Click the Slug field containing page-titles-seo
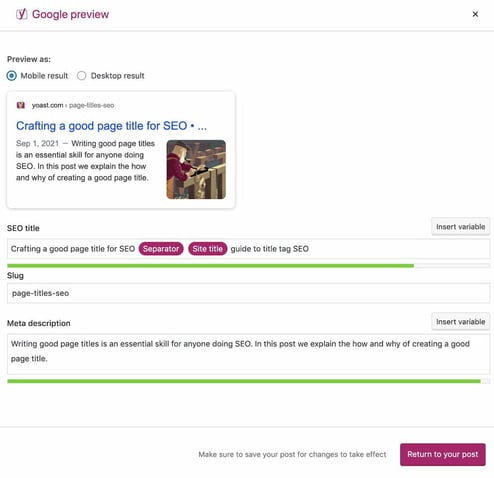The image size is (494, 478). pos(248,293)
